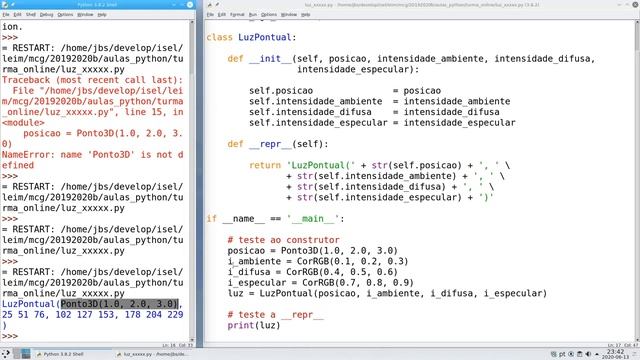
Task: Click 'class LuzPontual:' in editor
Action: 251,37
